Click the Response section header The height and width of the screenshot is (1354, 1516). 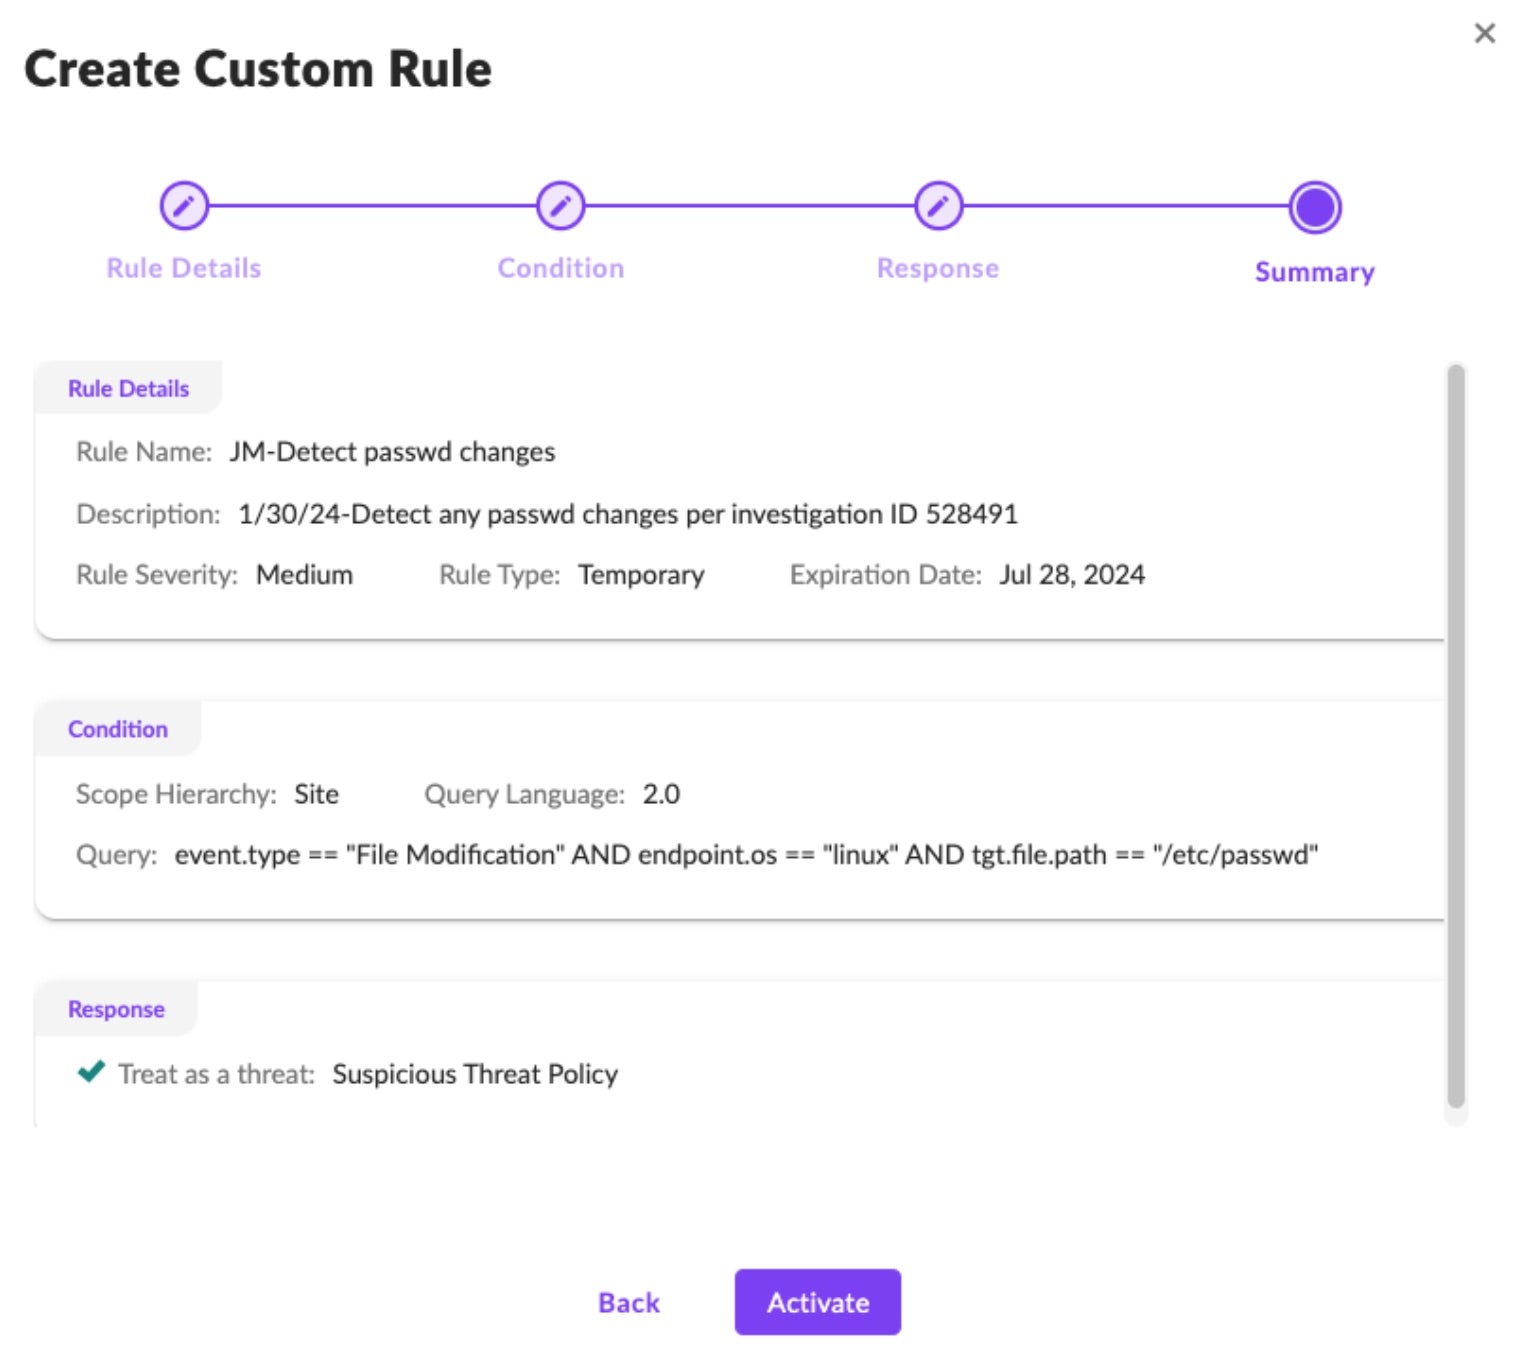[x=116, y=1009]
